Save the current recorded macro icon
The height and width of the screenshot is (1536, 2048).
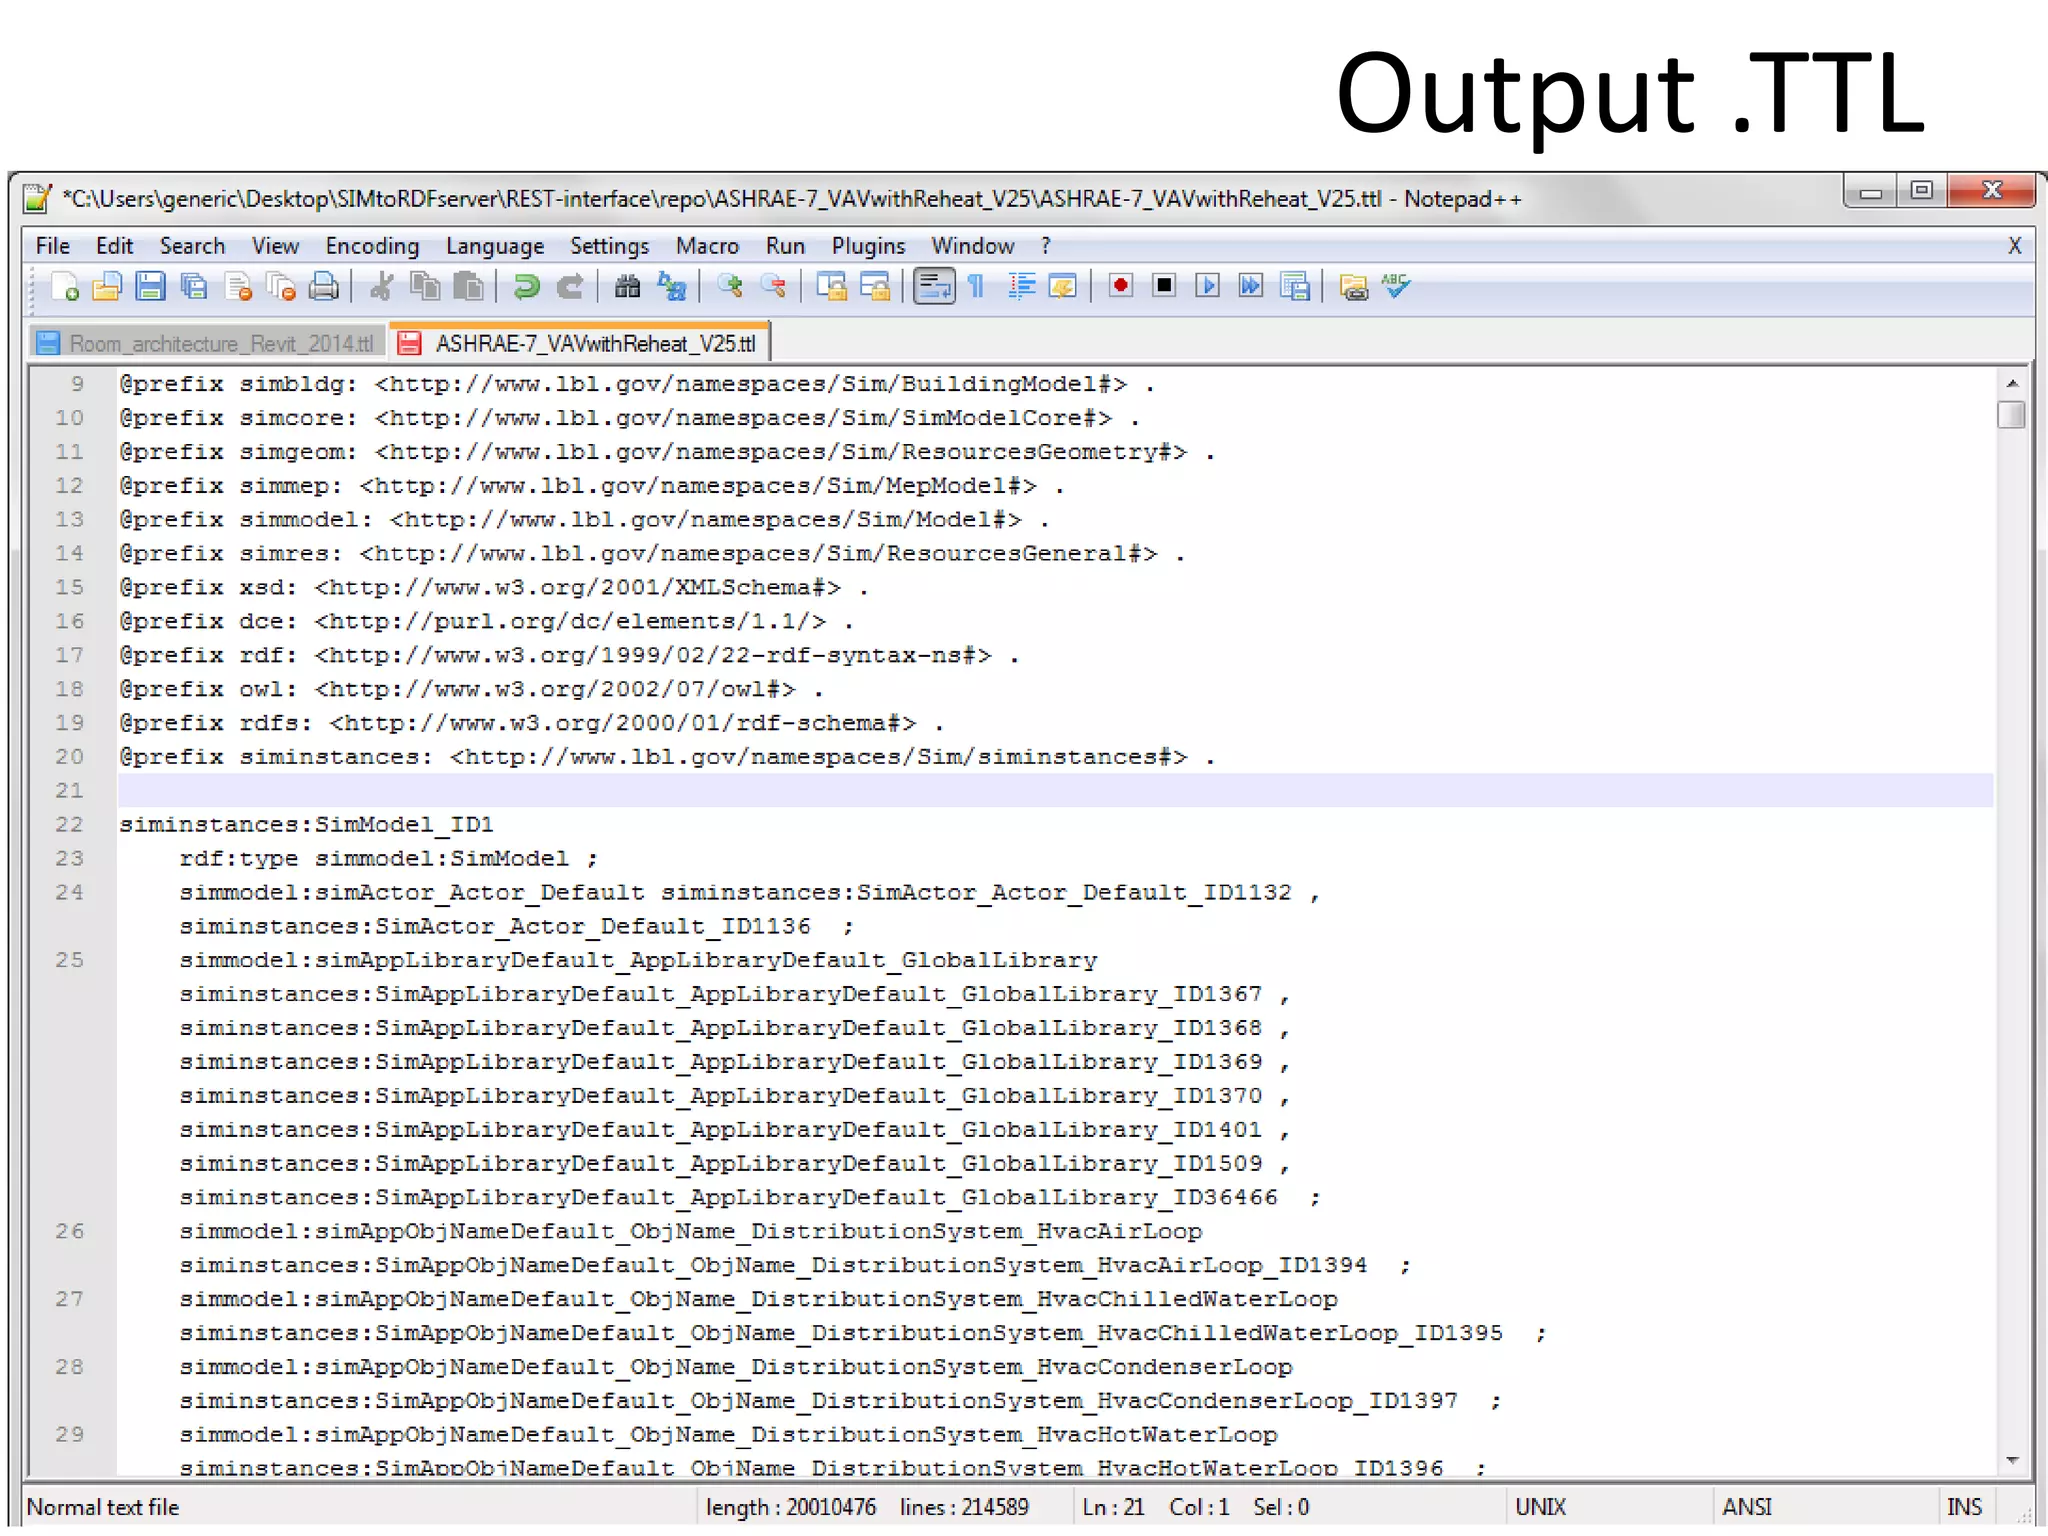[1295, 287]
